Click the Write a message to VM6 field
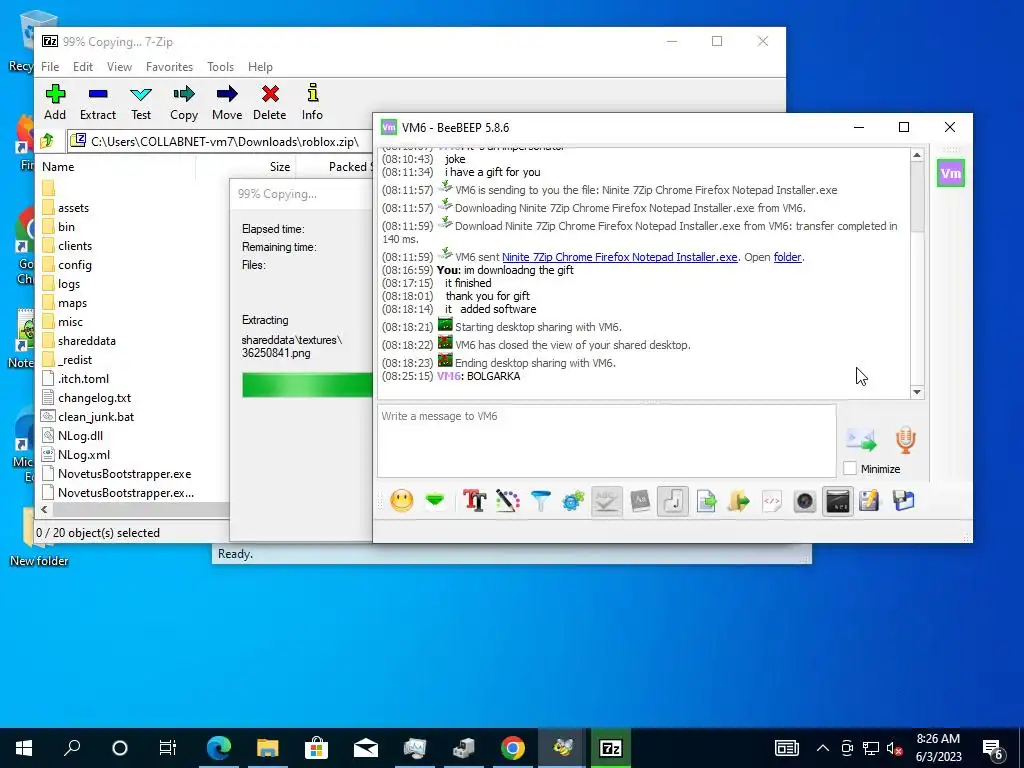The height and width of the screenshot is (768, 1024). click(607, 441)
